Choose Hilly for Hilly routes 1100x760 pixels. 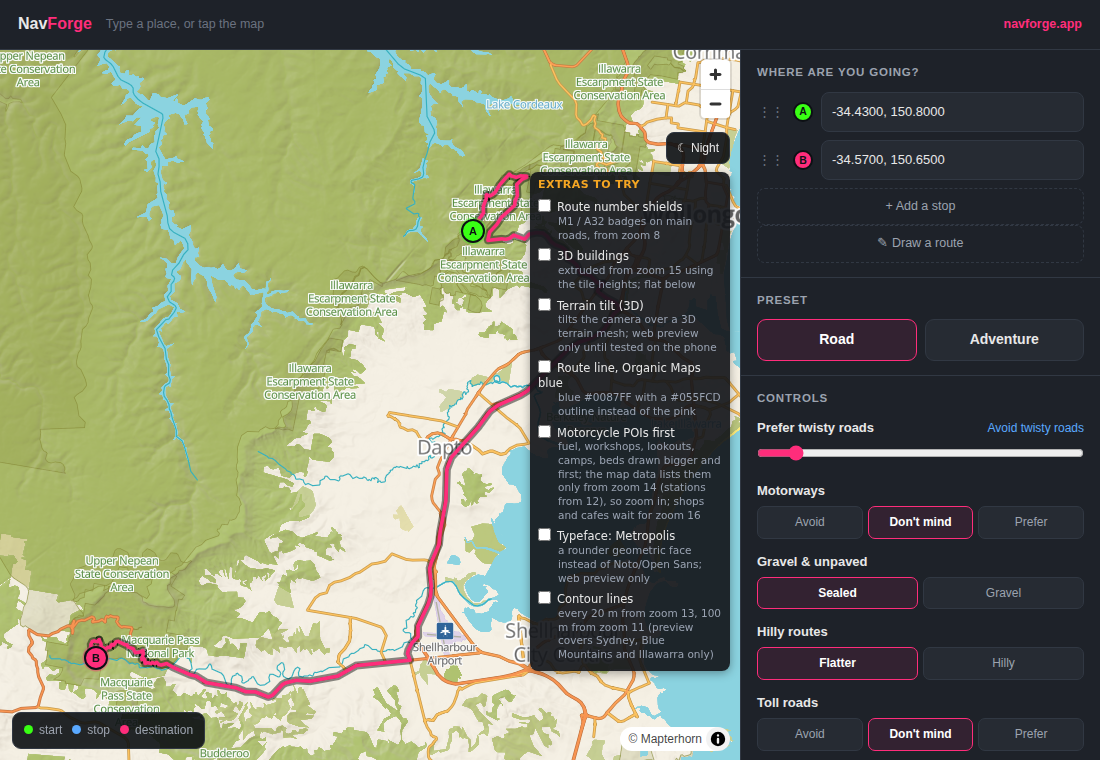point(1003,663)
